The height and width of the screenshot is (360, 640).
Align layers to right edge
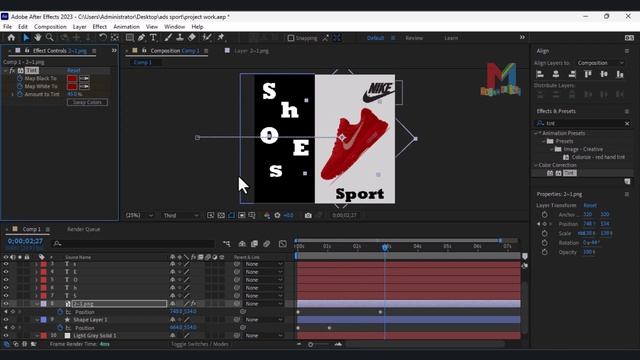pos(572,74)
